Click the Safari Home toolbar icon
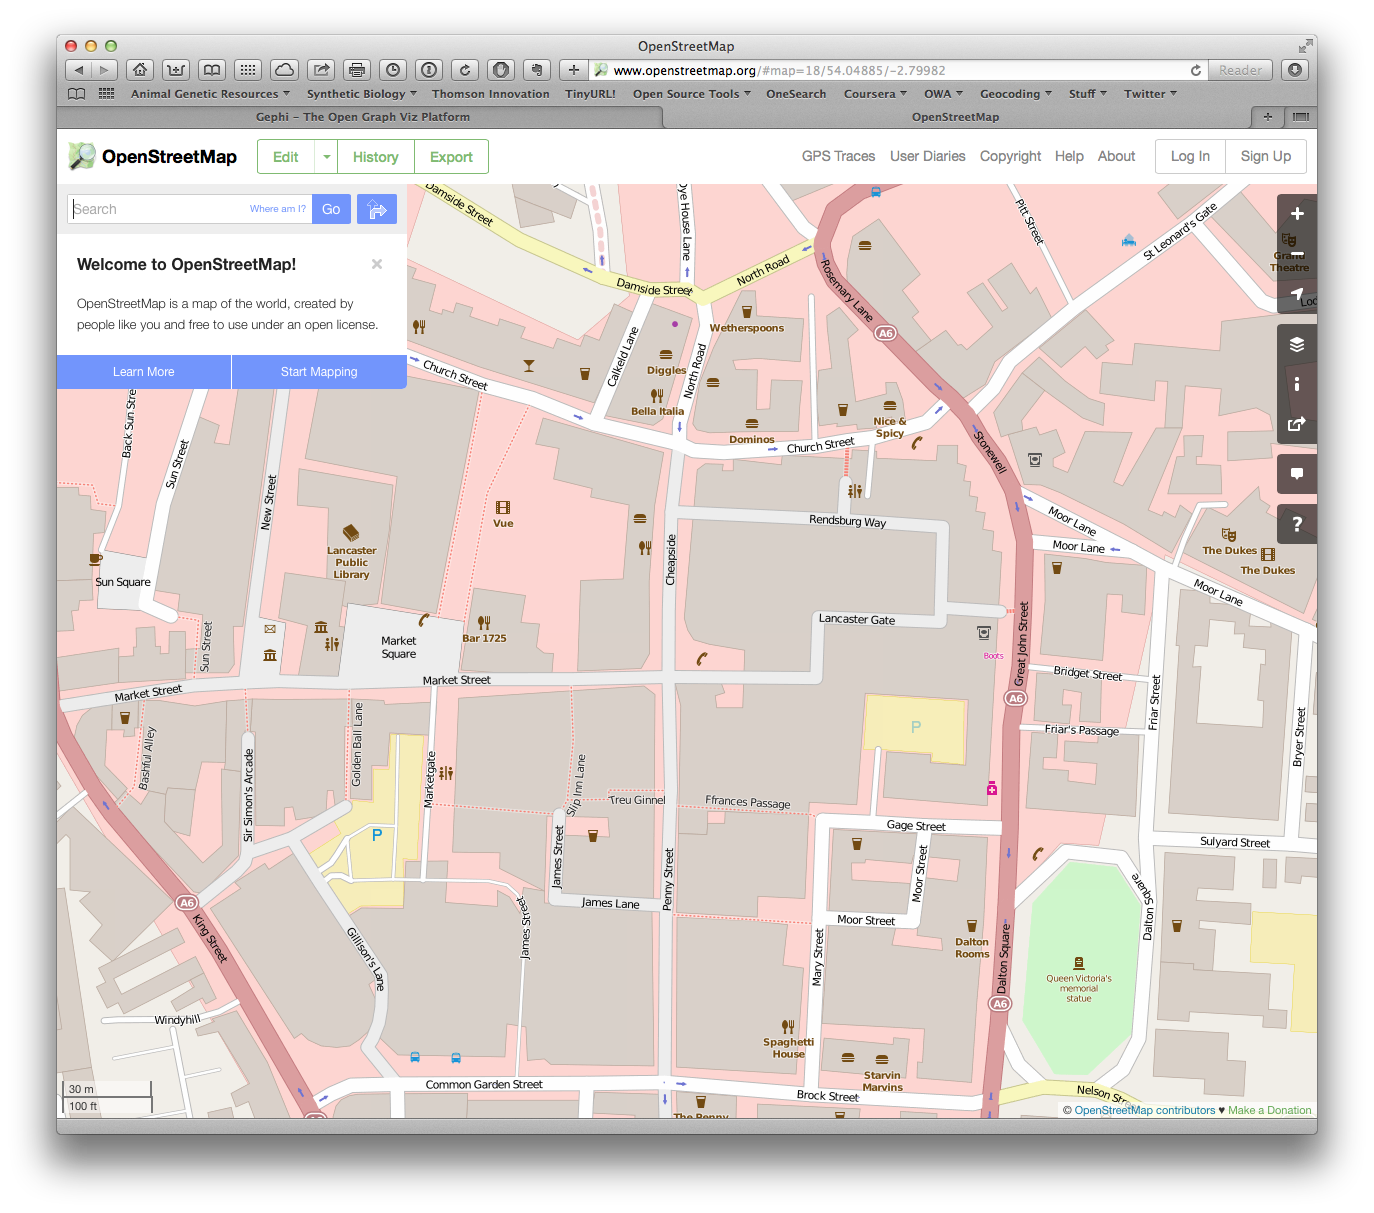This screenshot has width=1374, height=1213. 140,70
